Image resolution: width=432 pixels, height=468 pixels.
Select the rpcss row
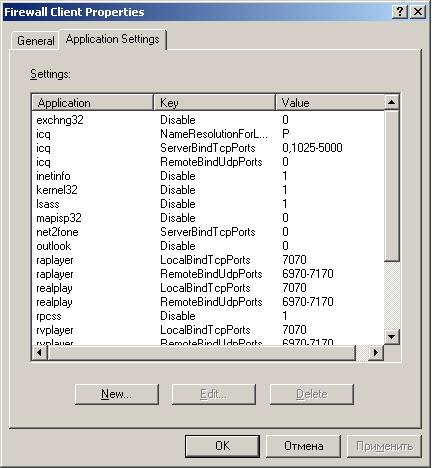point(208,316)
